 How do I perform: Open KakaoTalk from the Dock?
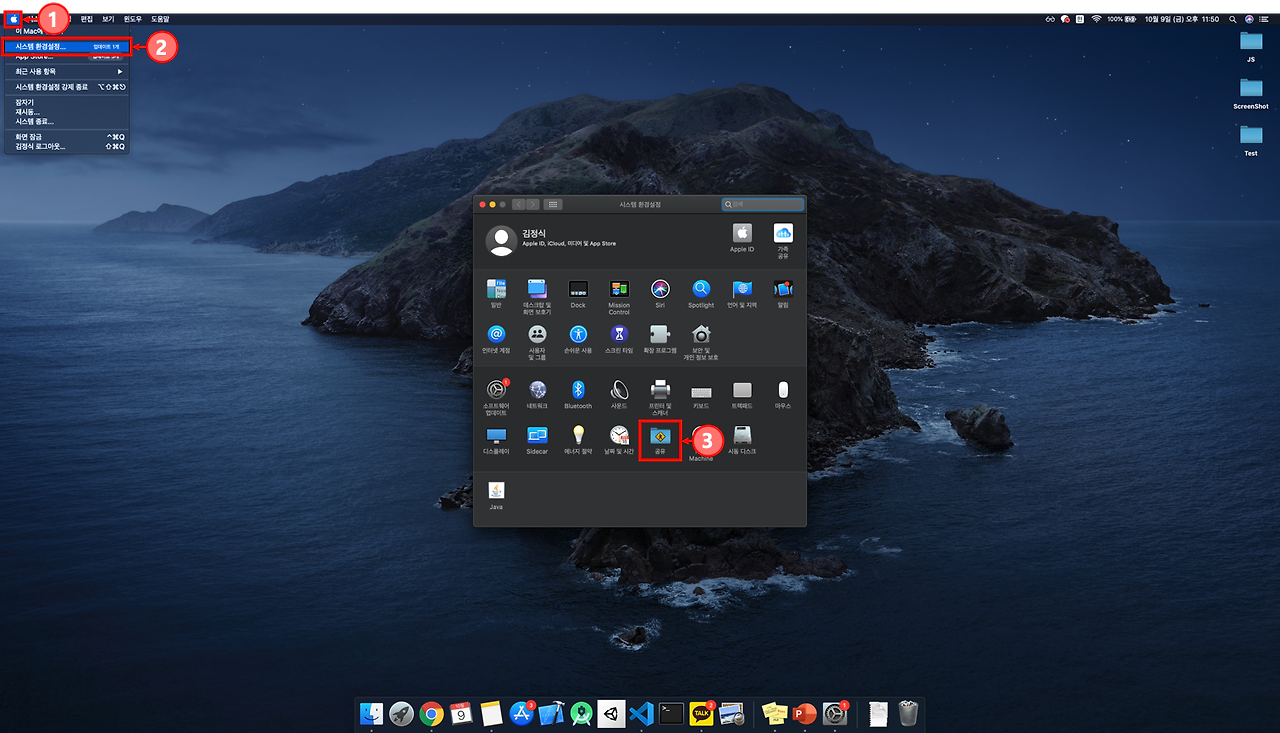pyautogui.click(x=702, y=713)
